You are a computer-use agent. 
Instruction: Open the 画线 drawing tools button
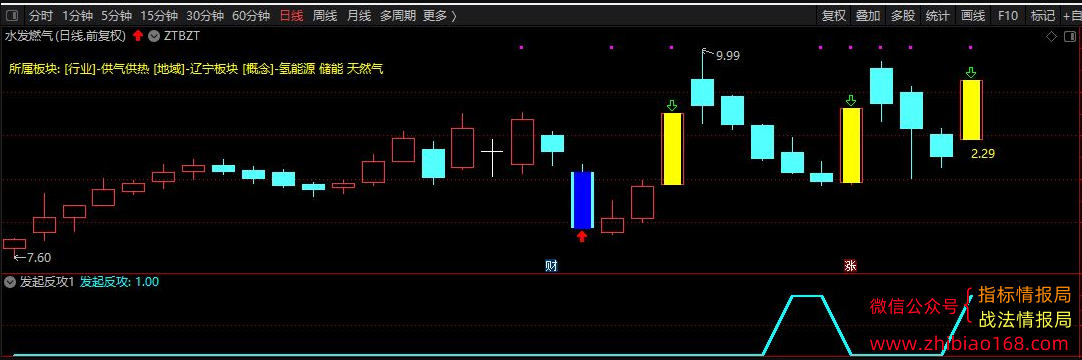[972, 15]
